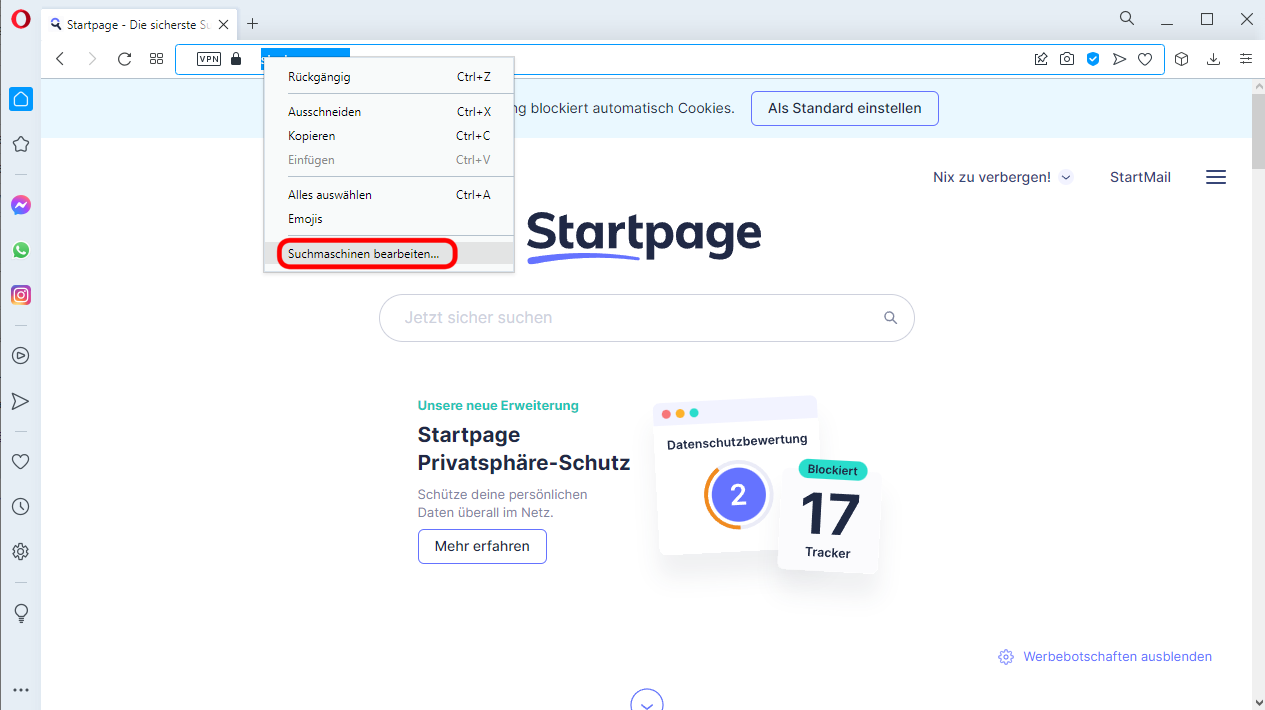
Task: View site security via padlock icon
Action: (x=236, y=59)
